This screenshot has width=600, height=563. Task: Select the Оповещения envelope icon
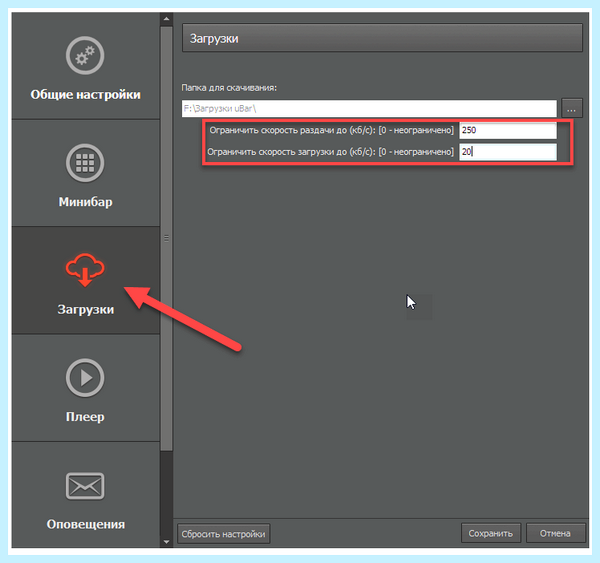click(85, 486)
